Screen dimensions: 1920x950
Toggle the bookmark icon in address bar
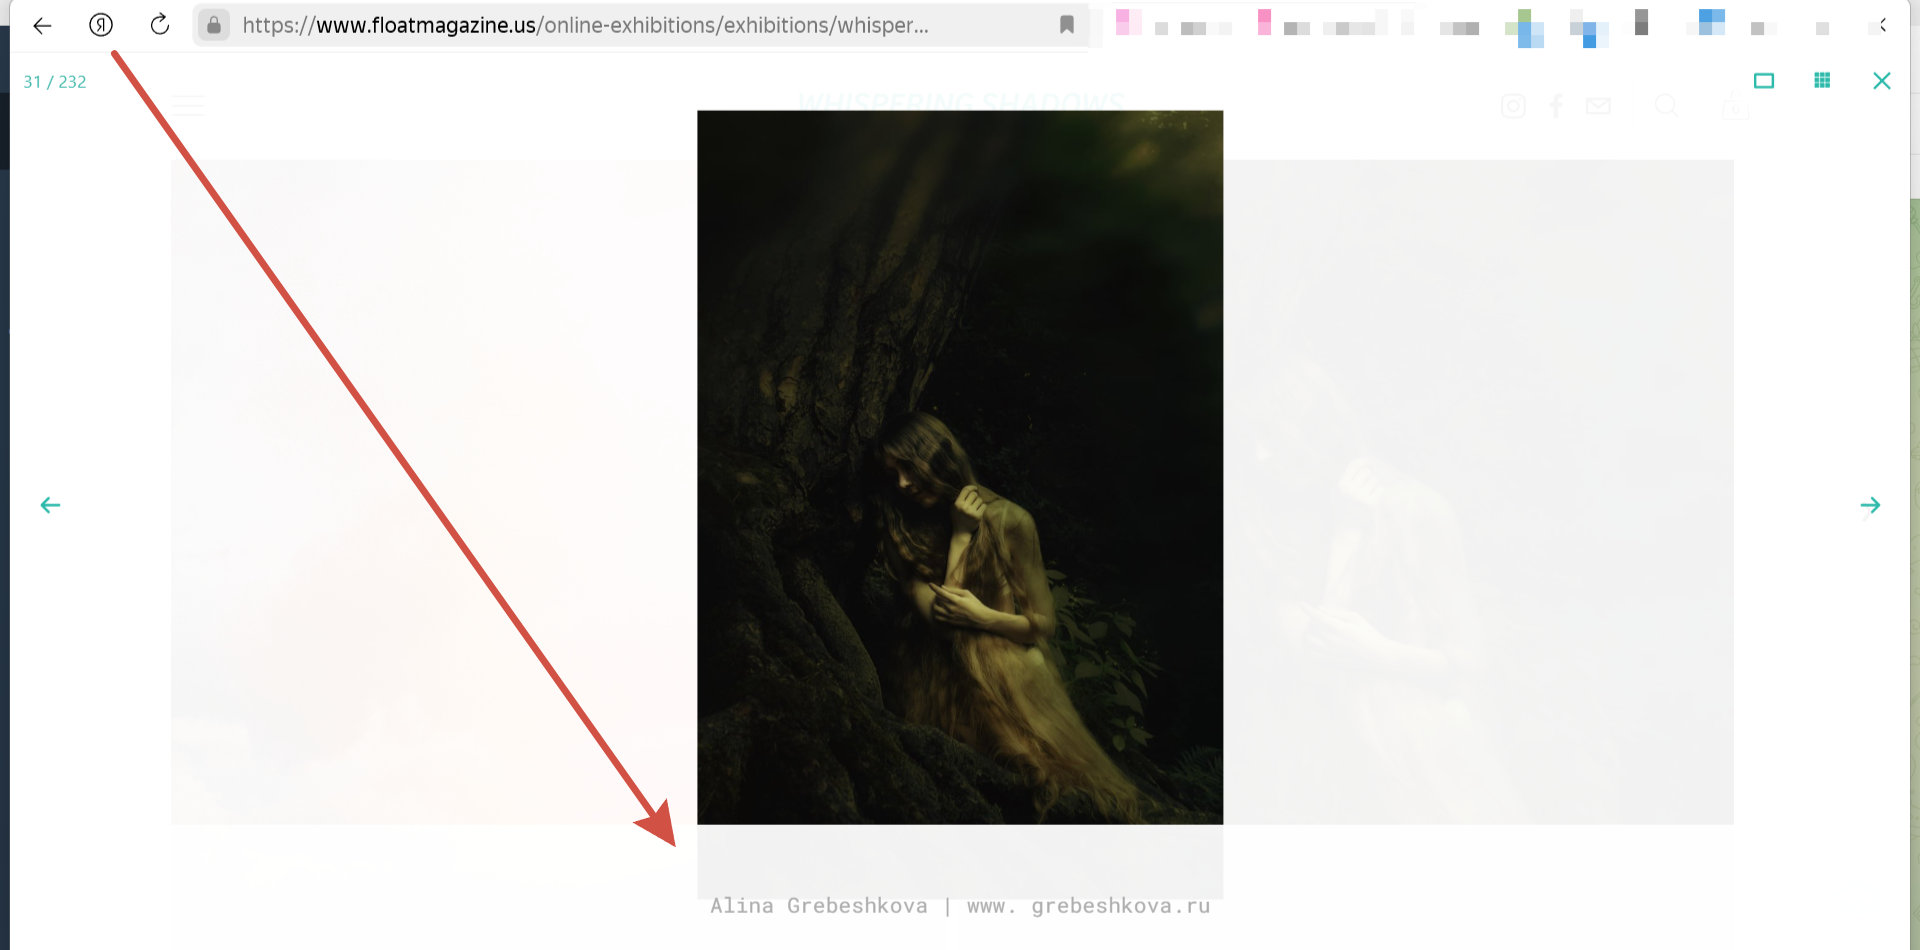(x=1067, y=25)
